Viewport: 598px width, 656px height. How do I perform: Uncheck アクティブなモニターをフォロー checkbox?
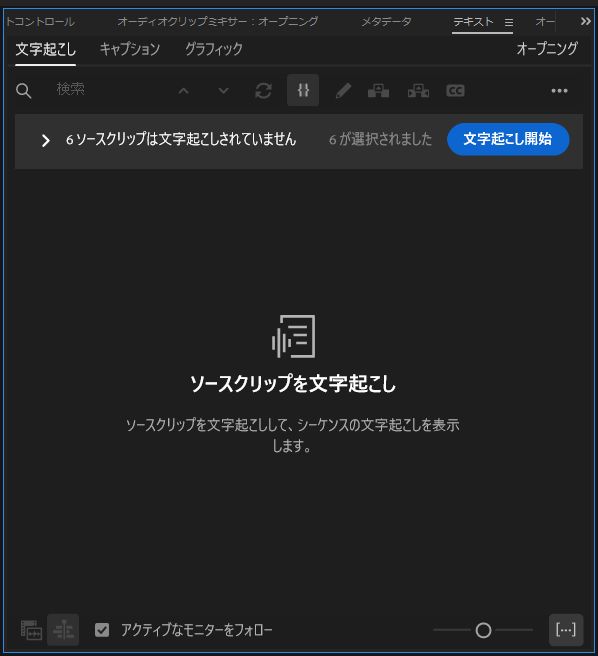[102, 630]
